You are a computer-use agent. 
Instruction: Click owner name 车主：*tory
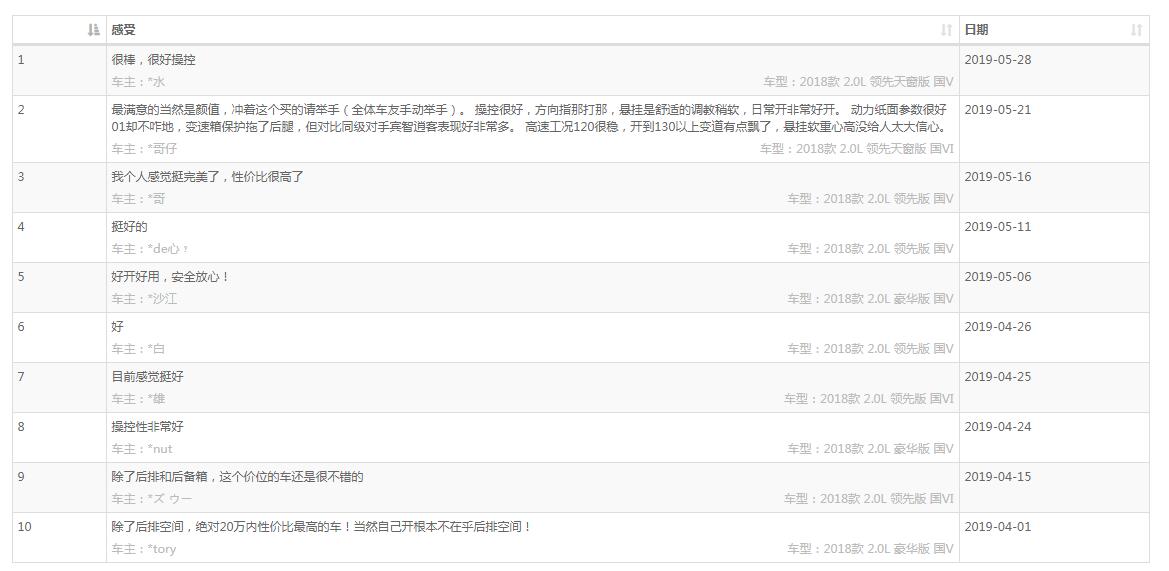144,549
